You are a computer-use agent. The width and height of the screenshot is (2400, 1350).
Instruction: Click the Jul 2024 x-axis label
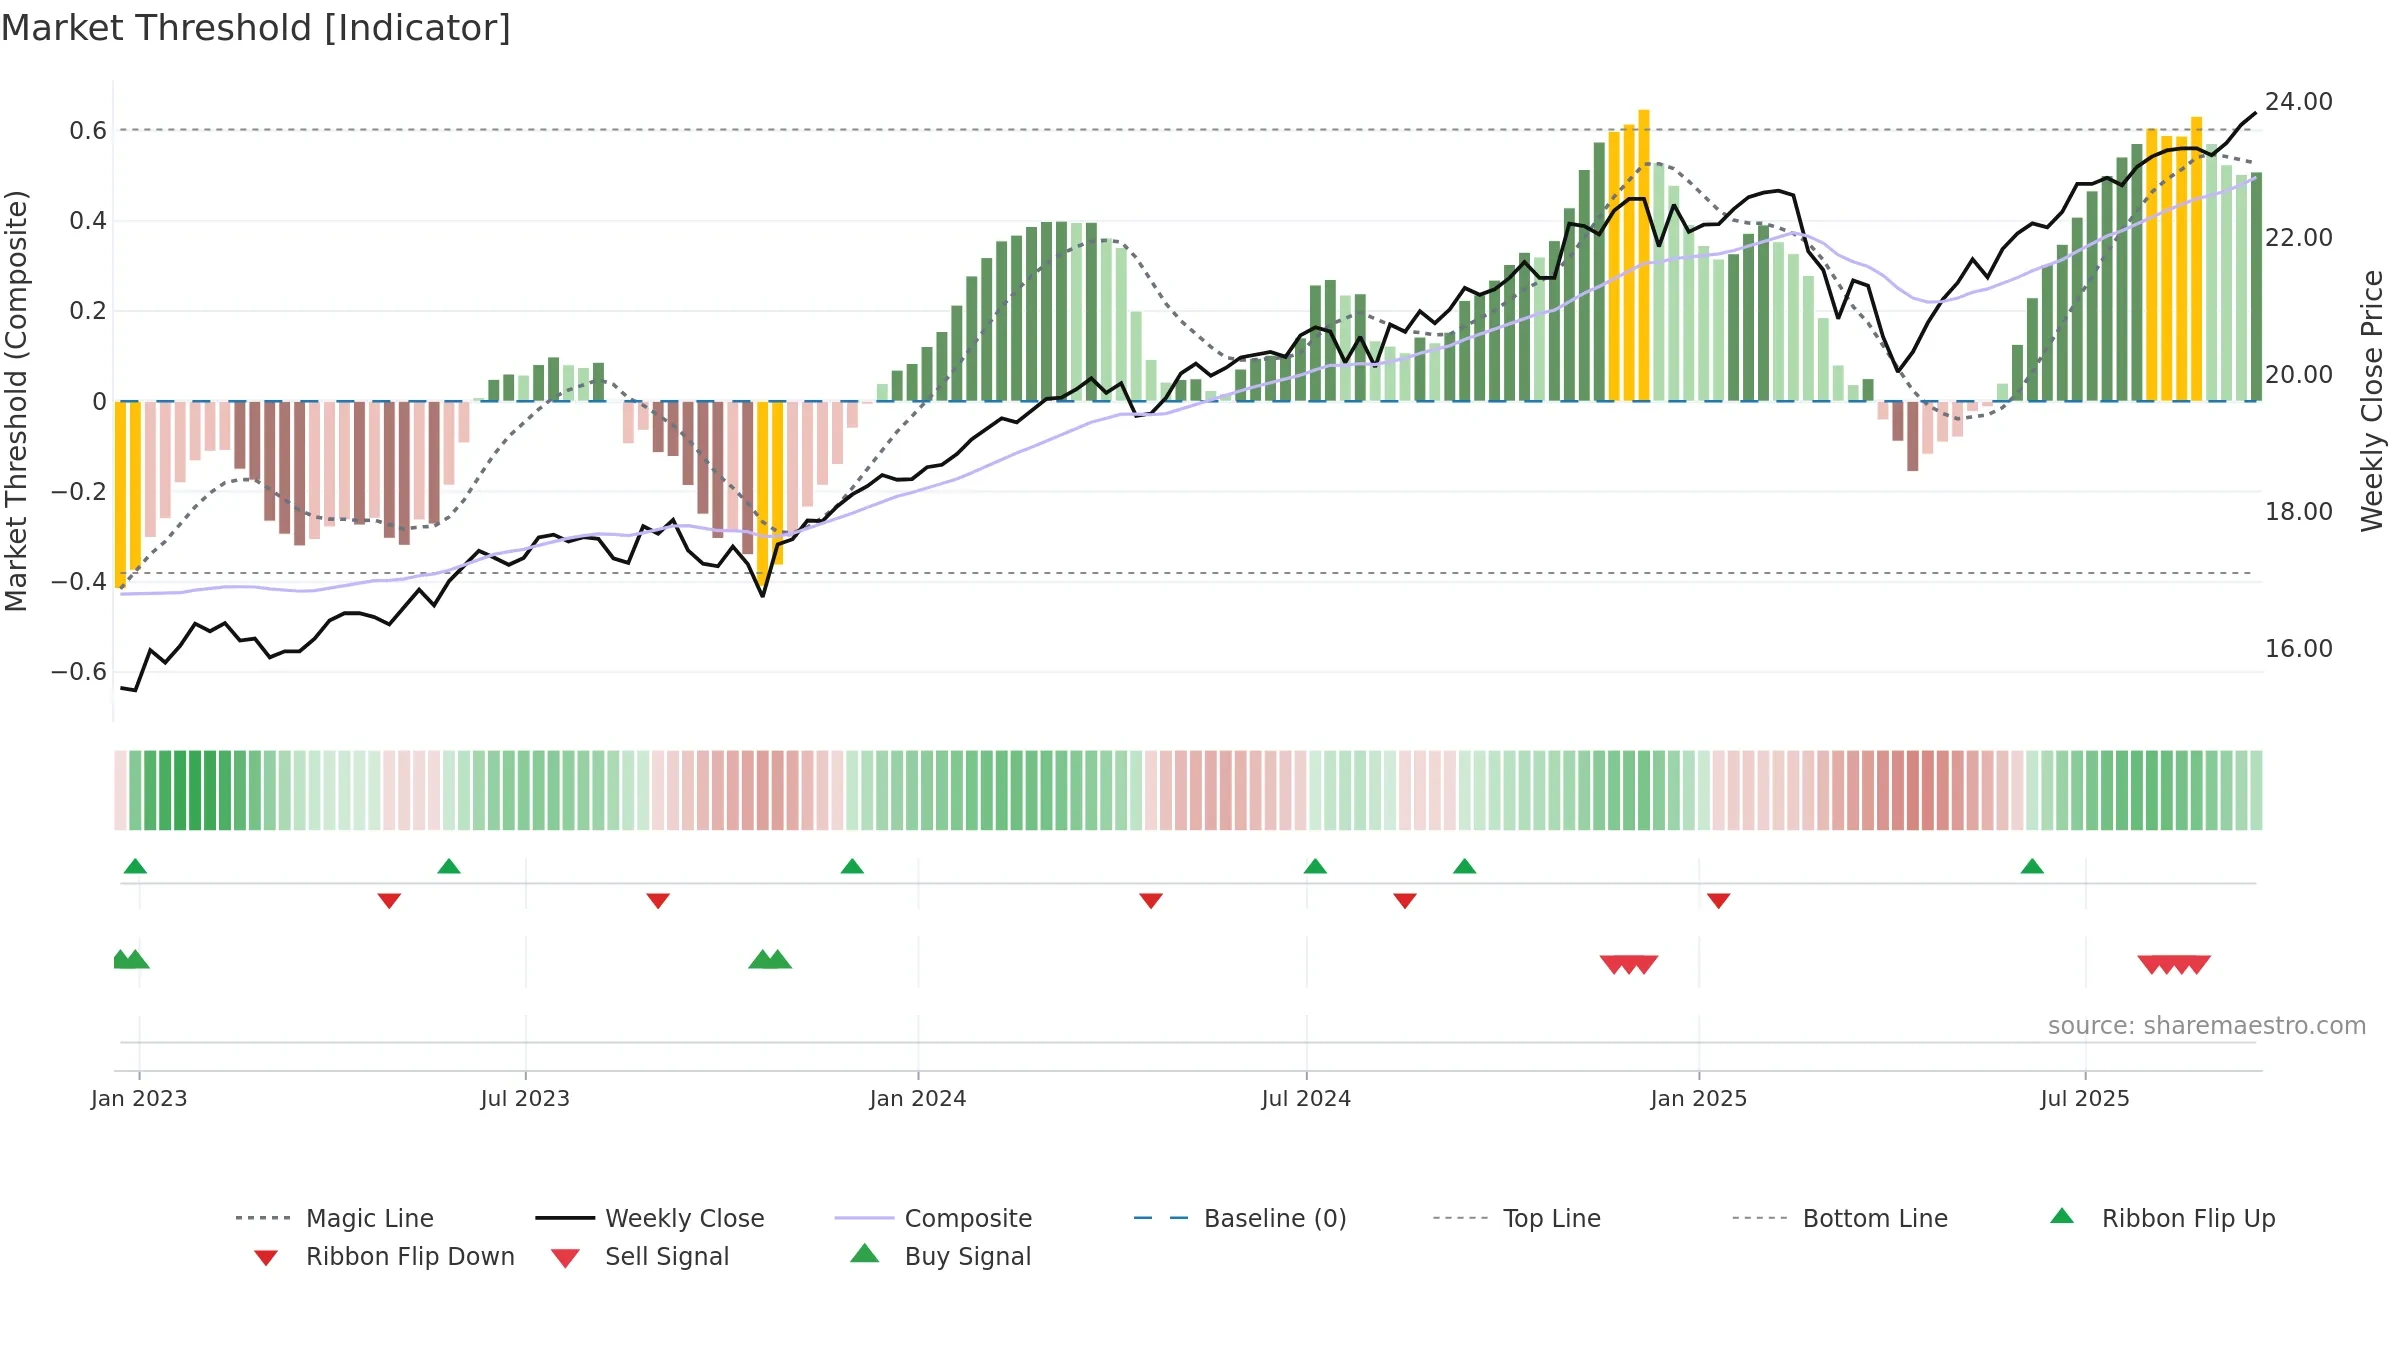click(x=1306, y=1099)
